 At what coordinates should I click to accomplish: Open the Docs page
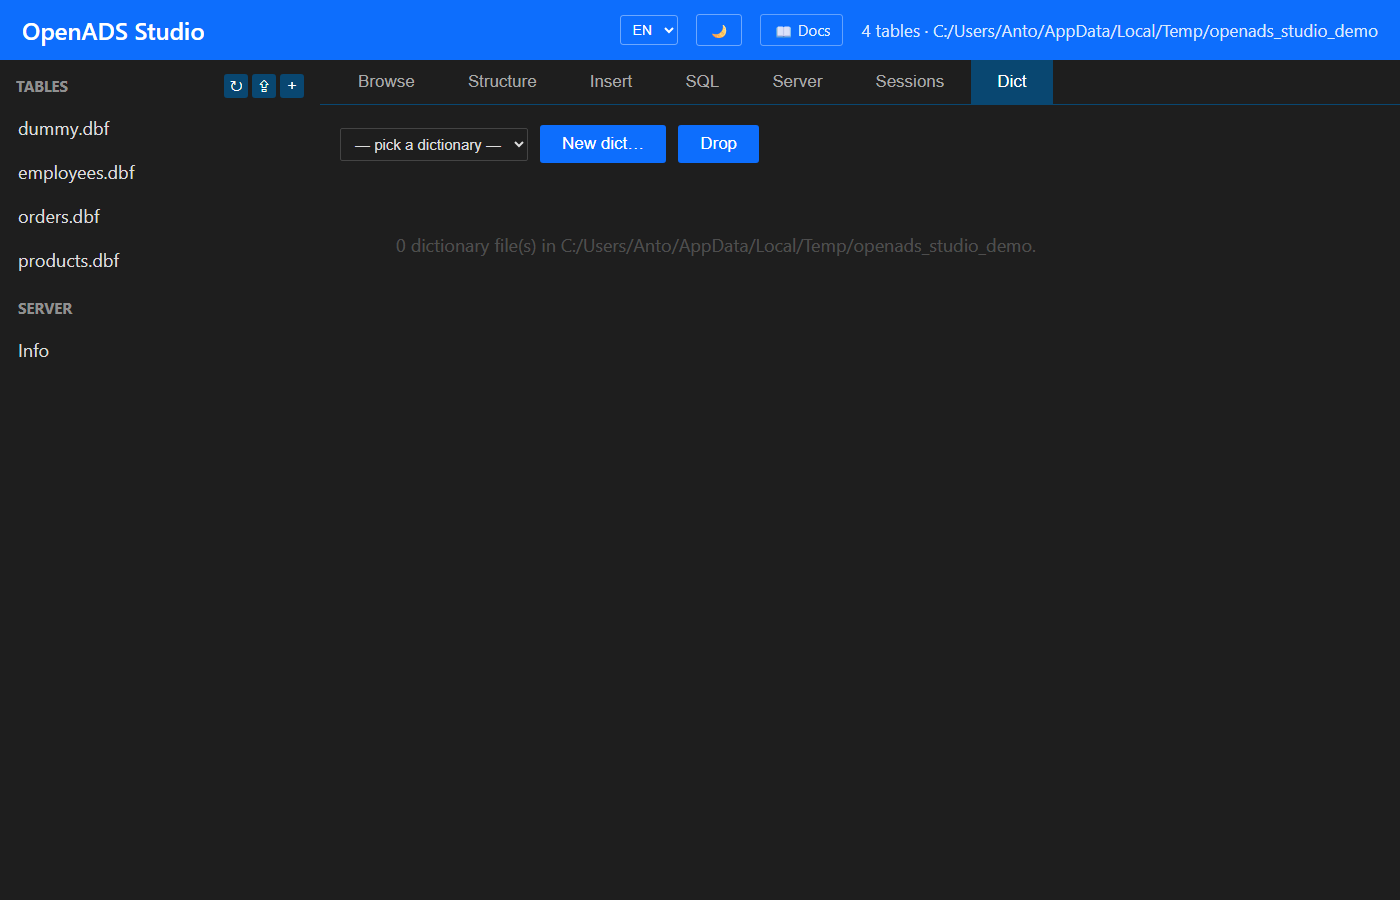[801, 30]
